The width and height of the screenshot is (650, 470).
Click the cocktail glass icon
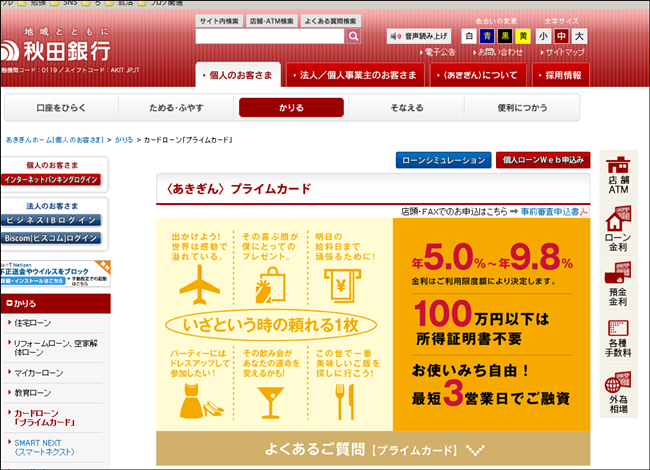click(270, 402)
